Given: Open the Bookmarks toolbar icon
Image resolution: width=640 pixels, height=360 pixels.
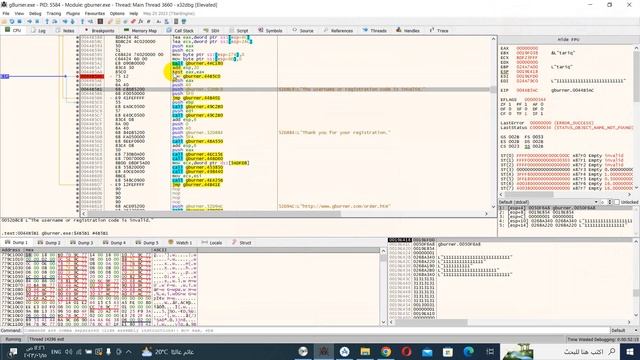Looking at the screenshot, I should coord(133,21).
